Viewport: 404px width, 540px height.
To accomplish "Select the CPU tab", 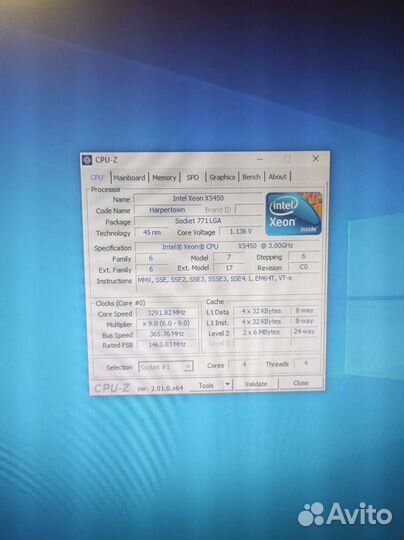I will coord(97,177).
